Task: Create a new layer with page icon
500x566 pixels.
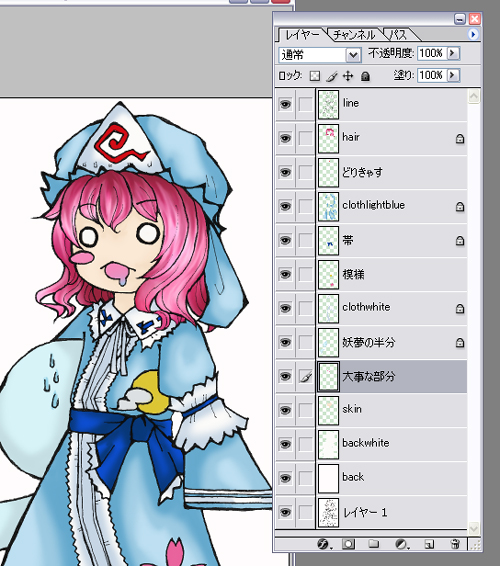Action: coord(429,544)
